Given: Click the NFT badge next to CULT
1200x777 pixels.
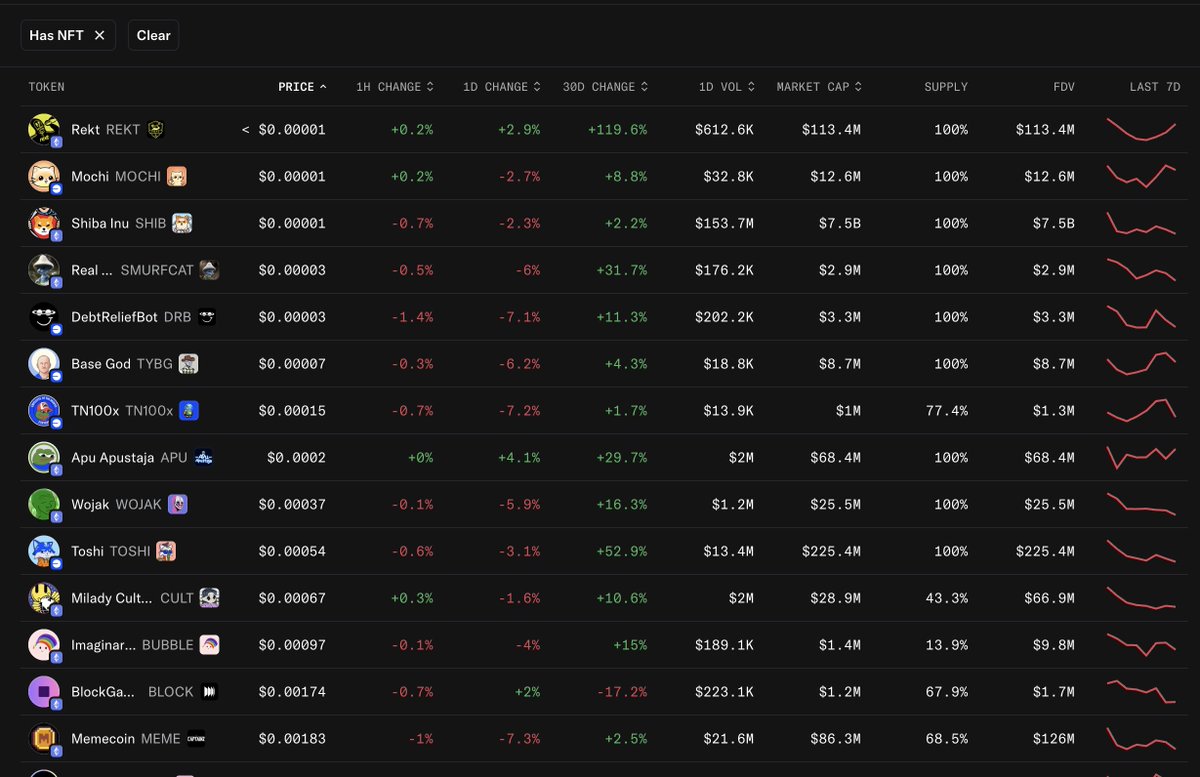Looking at the screenshot, I should tap(209, 598).
